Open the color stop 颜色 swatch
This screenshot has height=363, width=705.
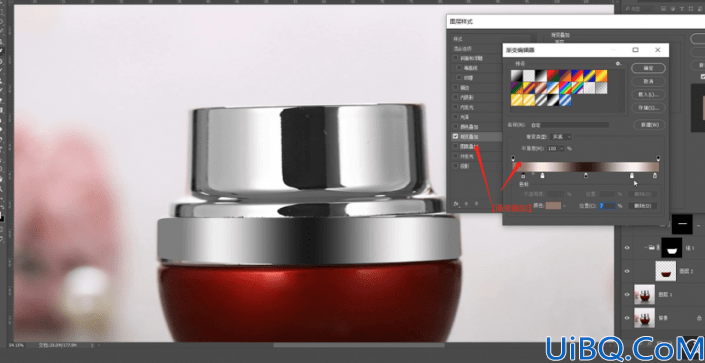(x=553, y=206)
